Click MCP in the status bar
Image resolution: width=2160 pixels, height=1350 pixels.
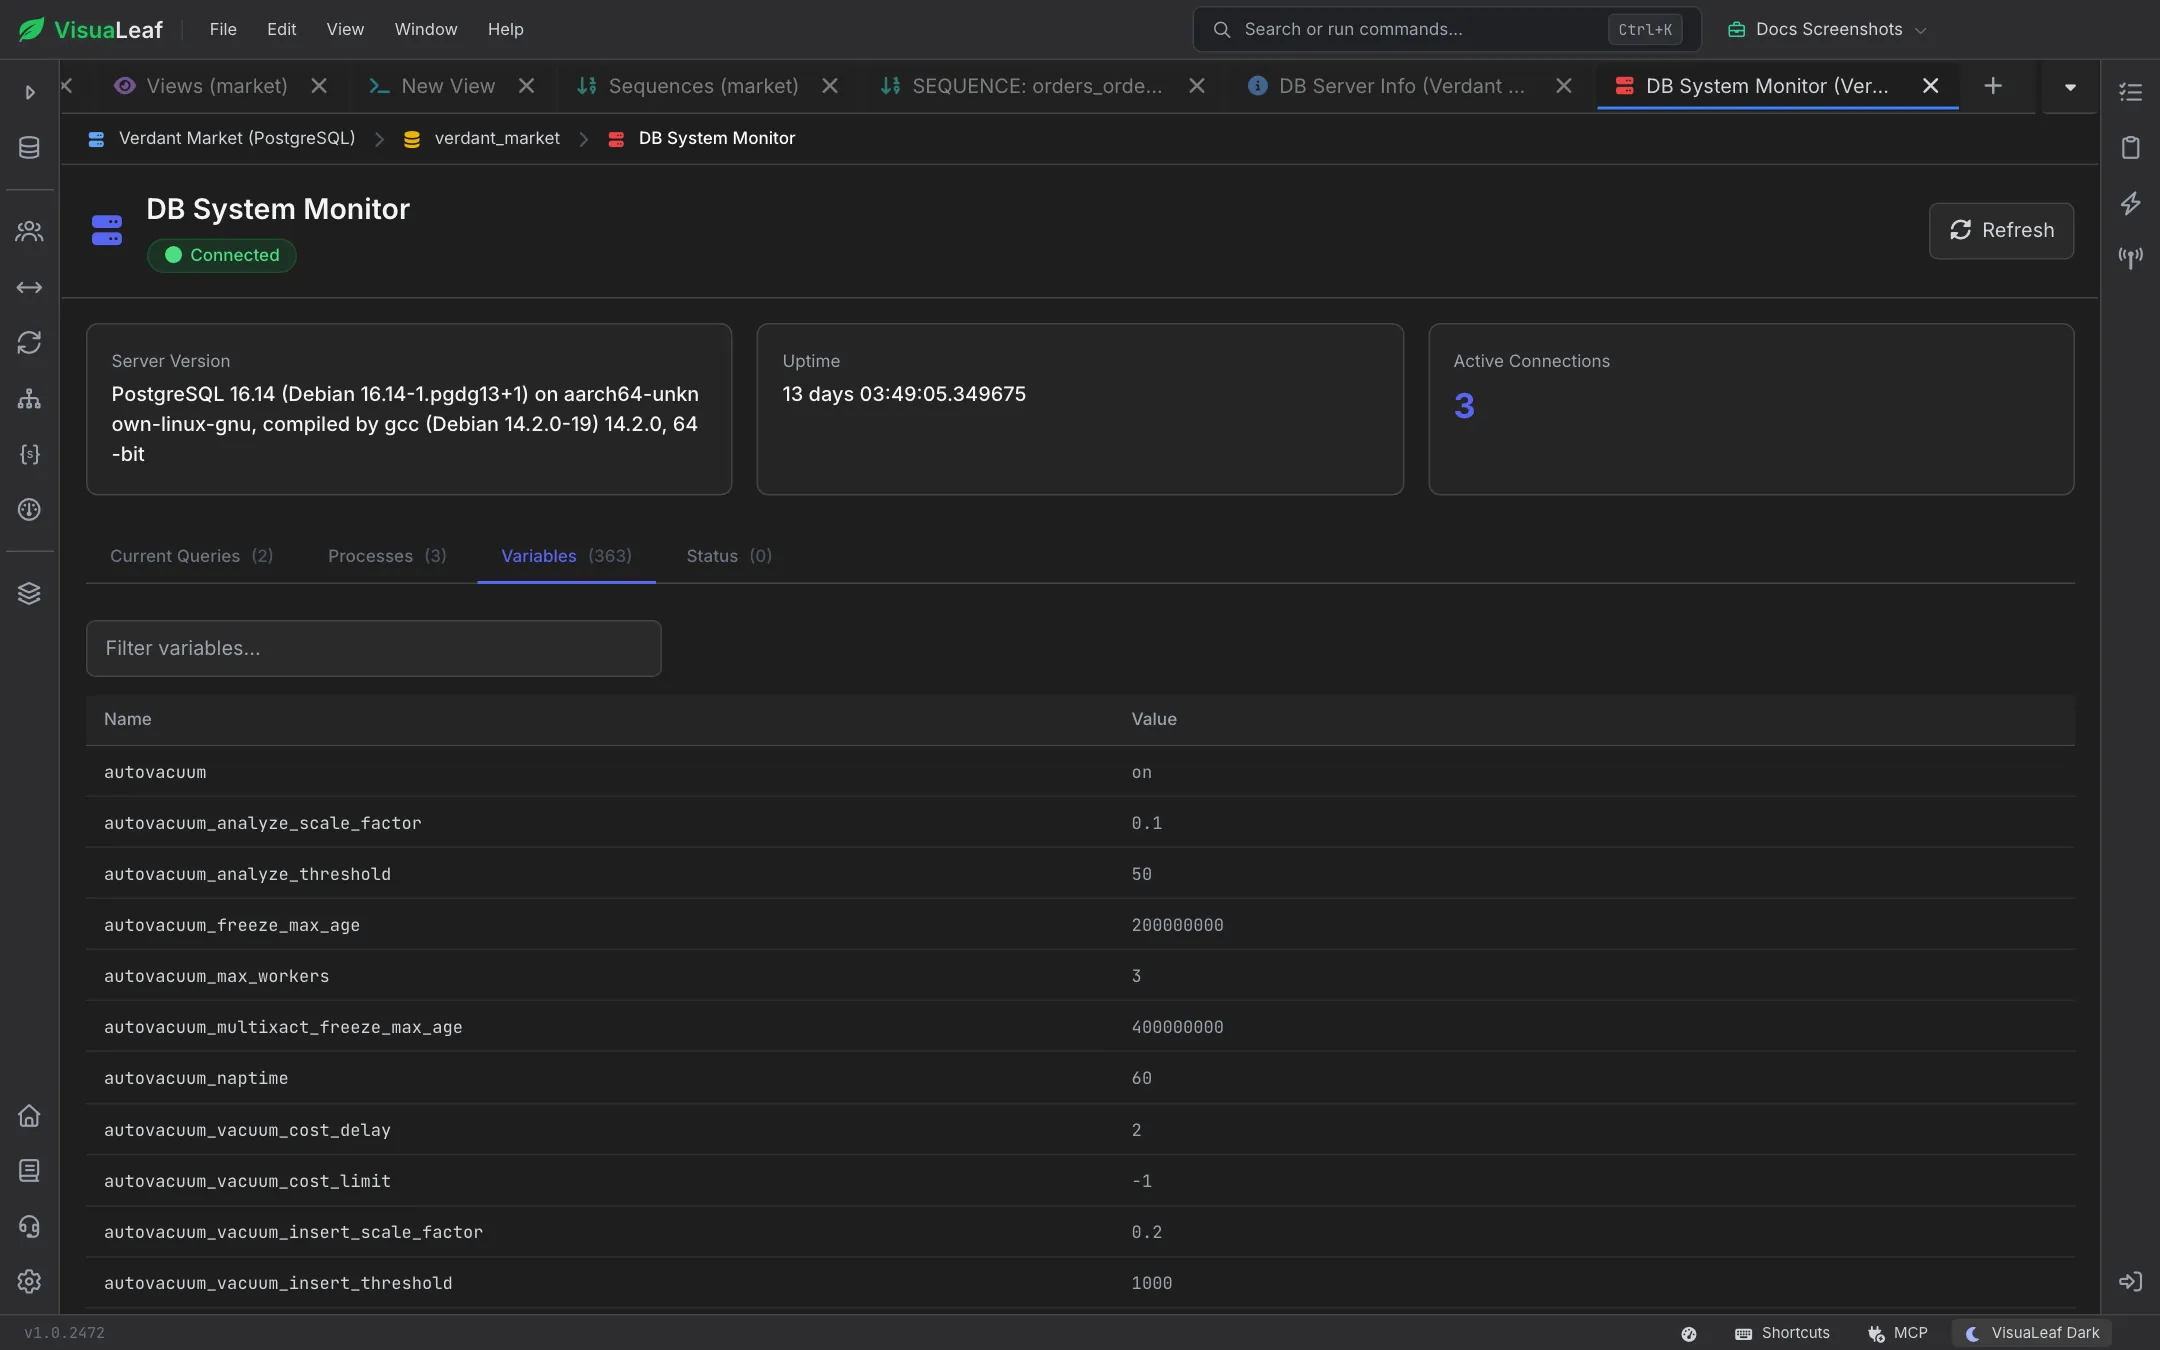[1897, 1333]
